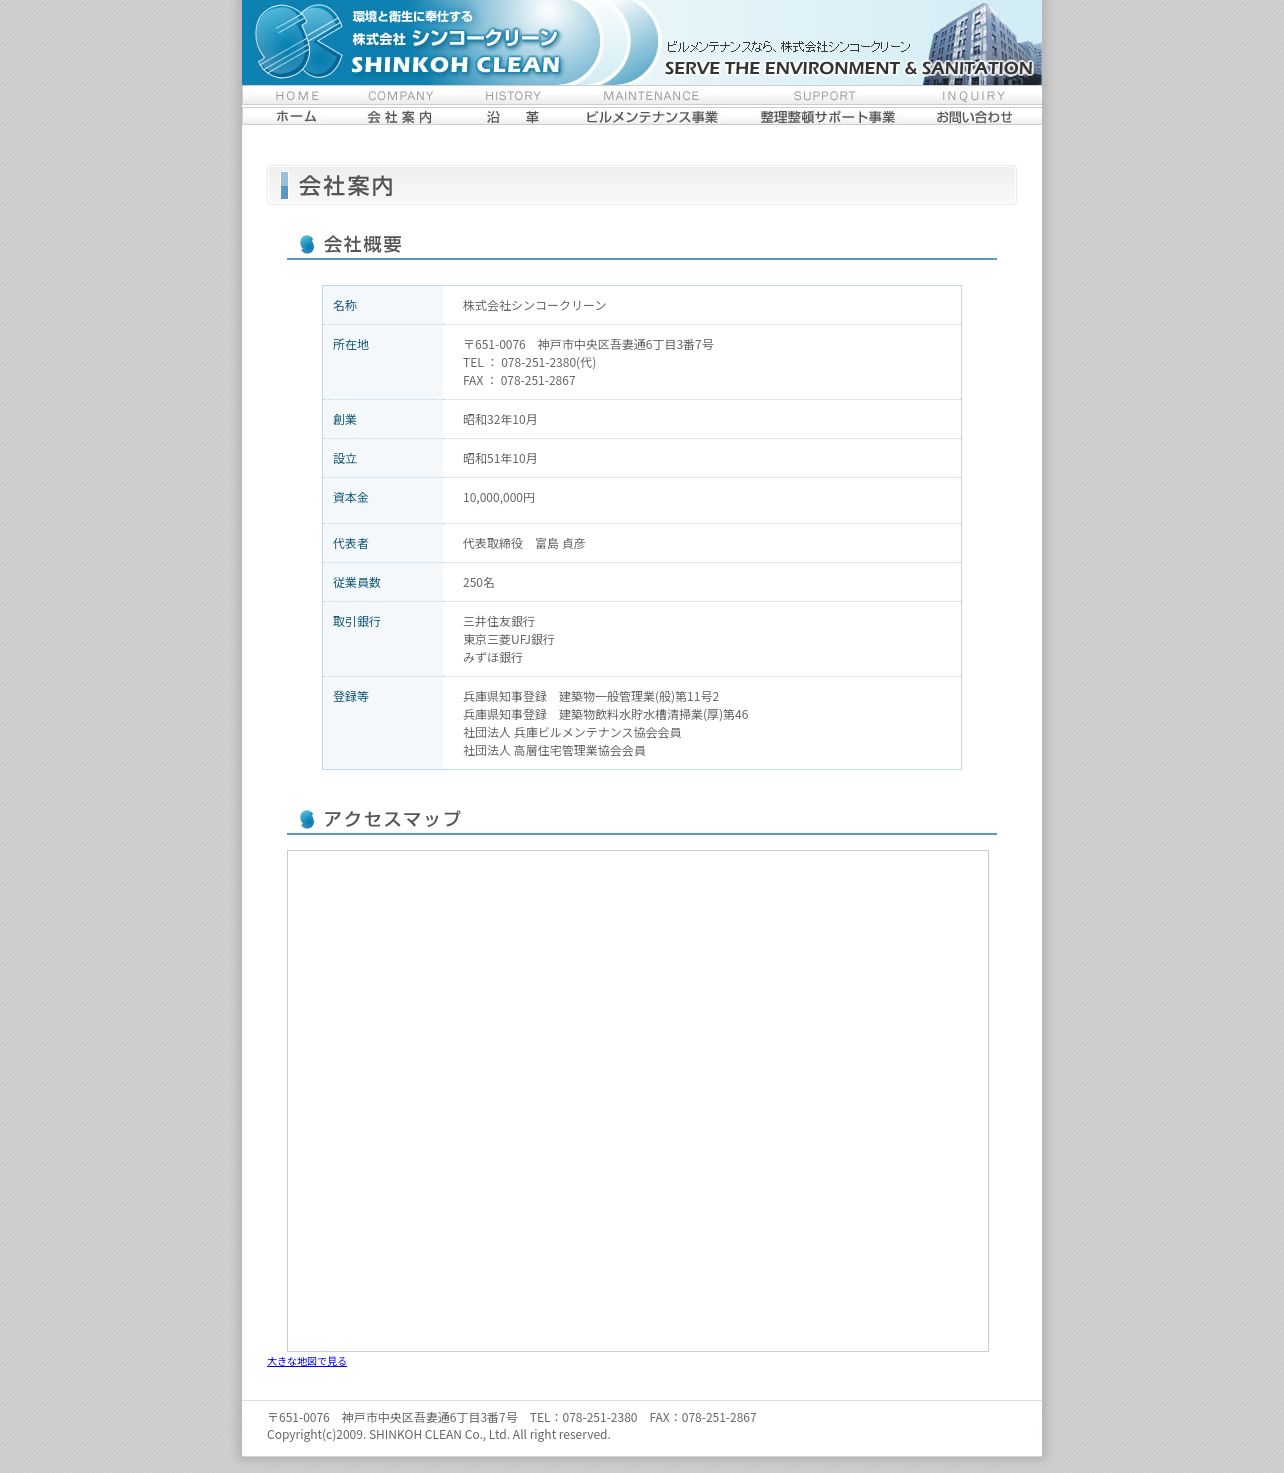Click the 代表取締役 富島 貞彦 value
The width and height of the screenshot is (1284, 1473).
(524, 543)
